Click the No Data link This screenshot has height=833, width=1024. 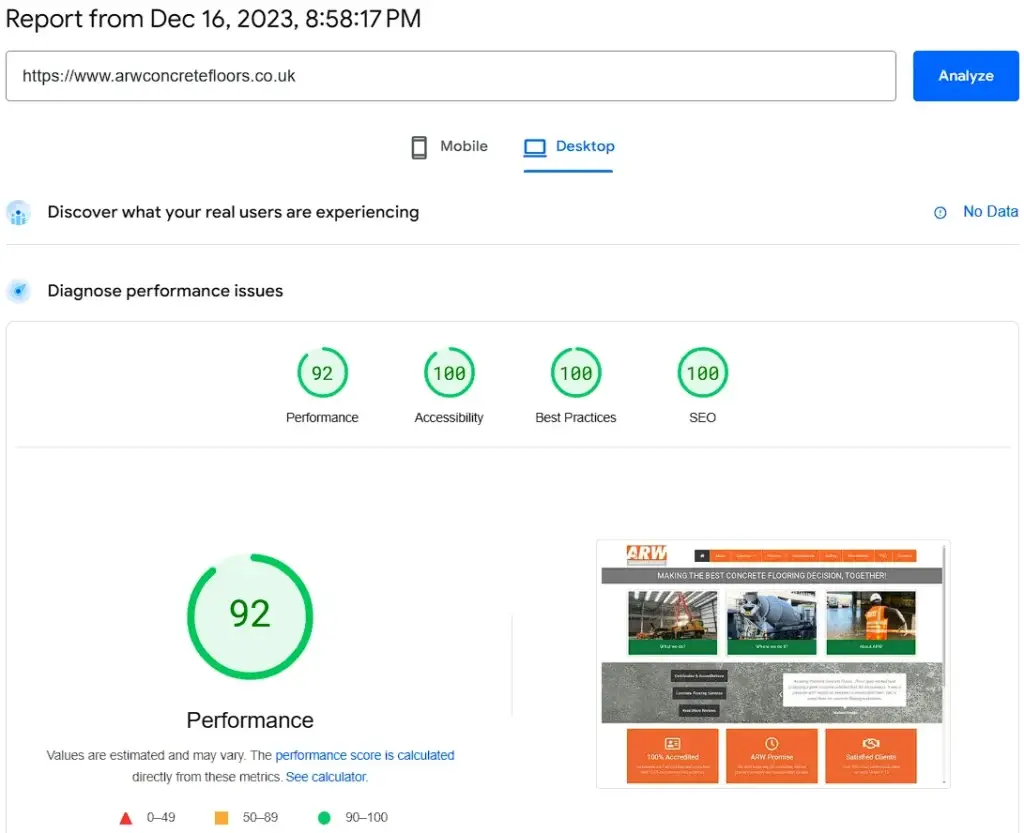tap(990, 212)
